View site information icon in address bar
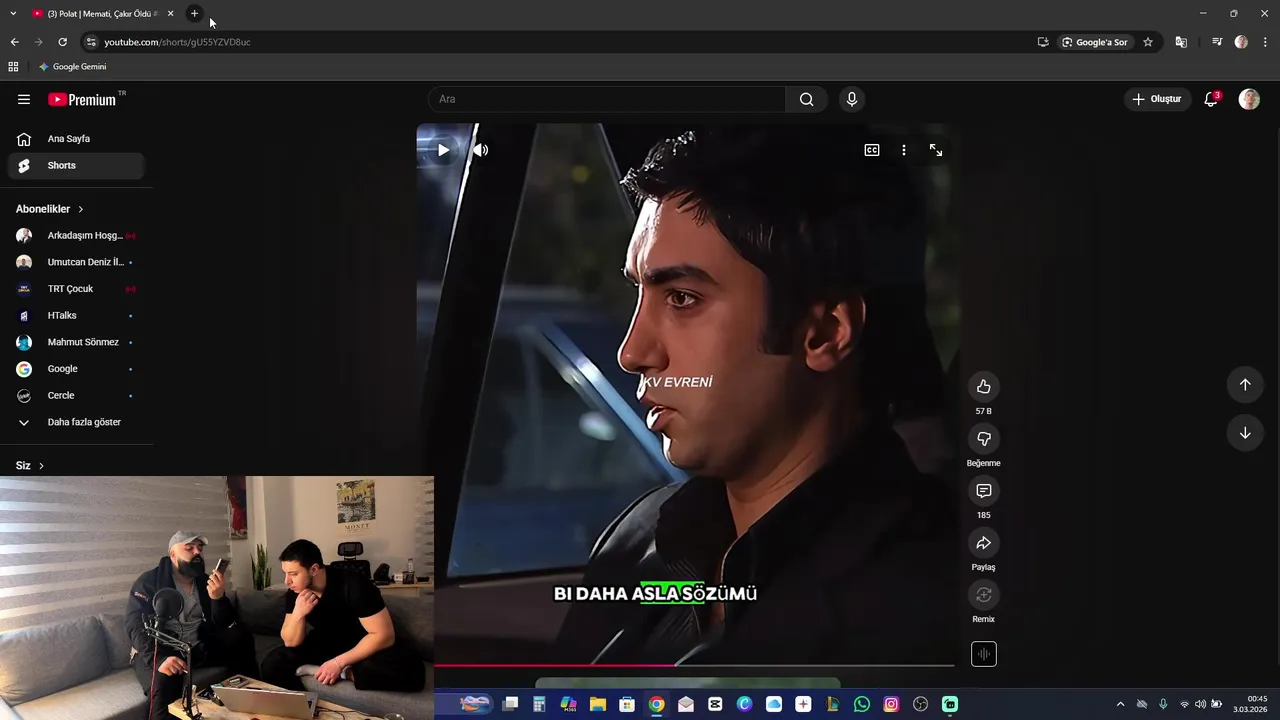This screenshot has height=720, width=1280. (x=91, y=42)
